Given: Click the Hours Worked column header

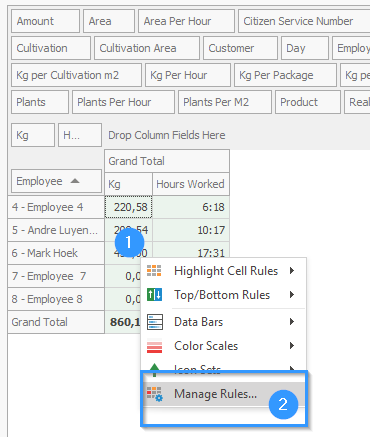Looking at the screenshot, I should click(191, 184).
